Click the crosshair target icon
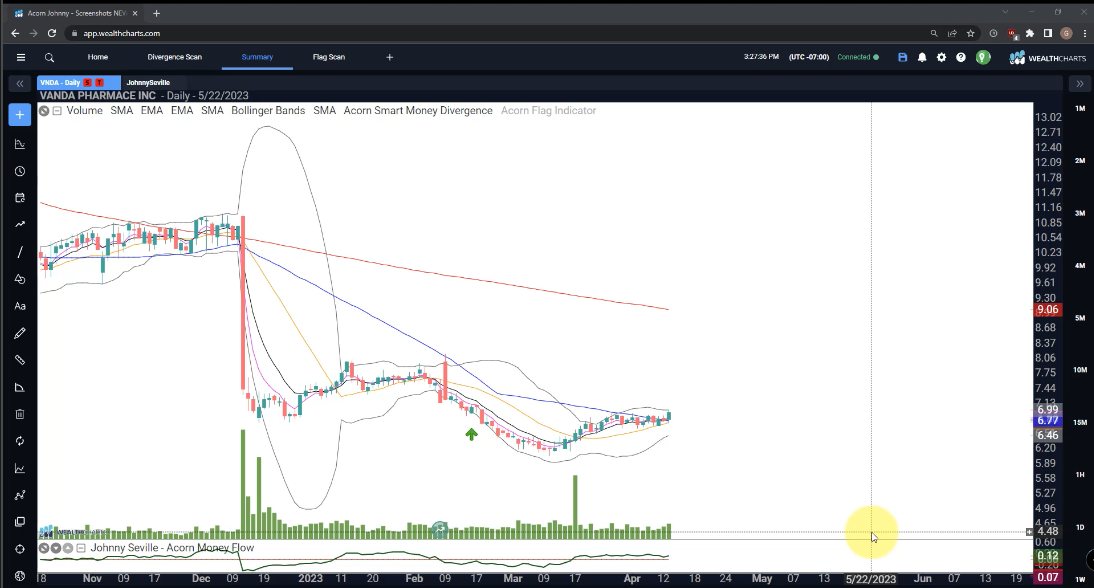 tap(20, 549)
